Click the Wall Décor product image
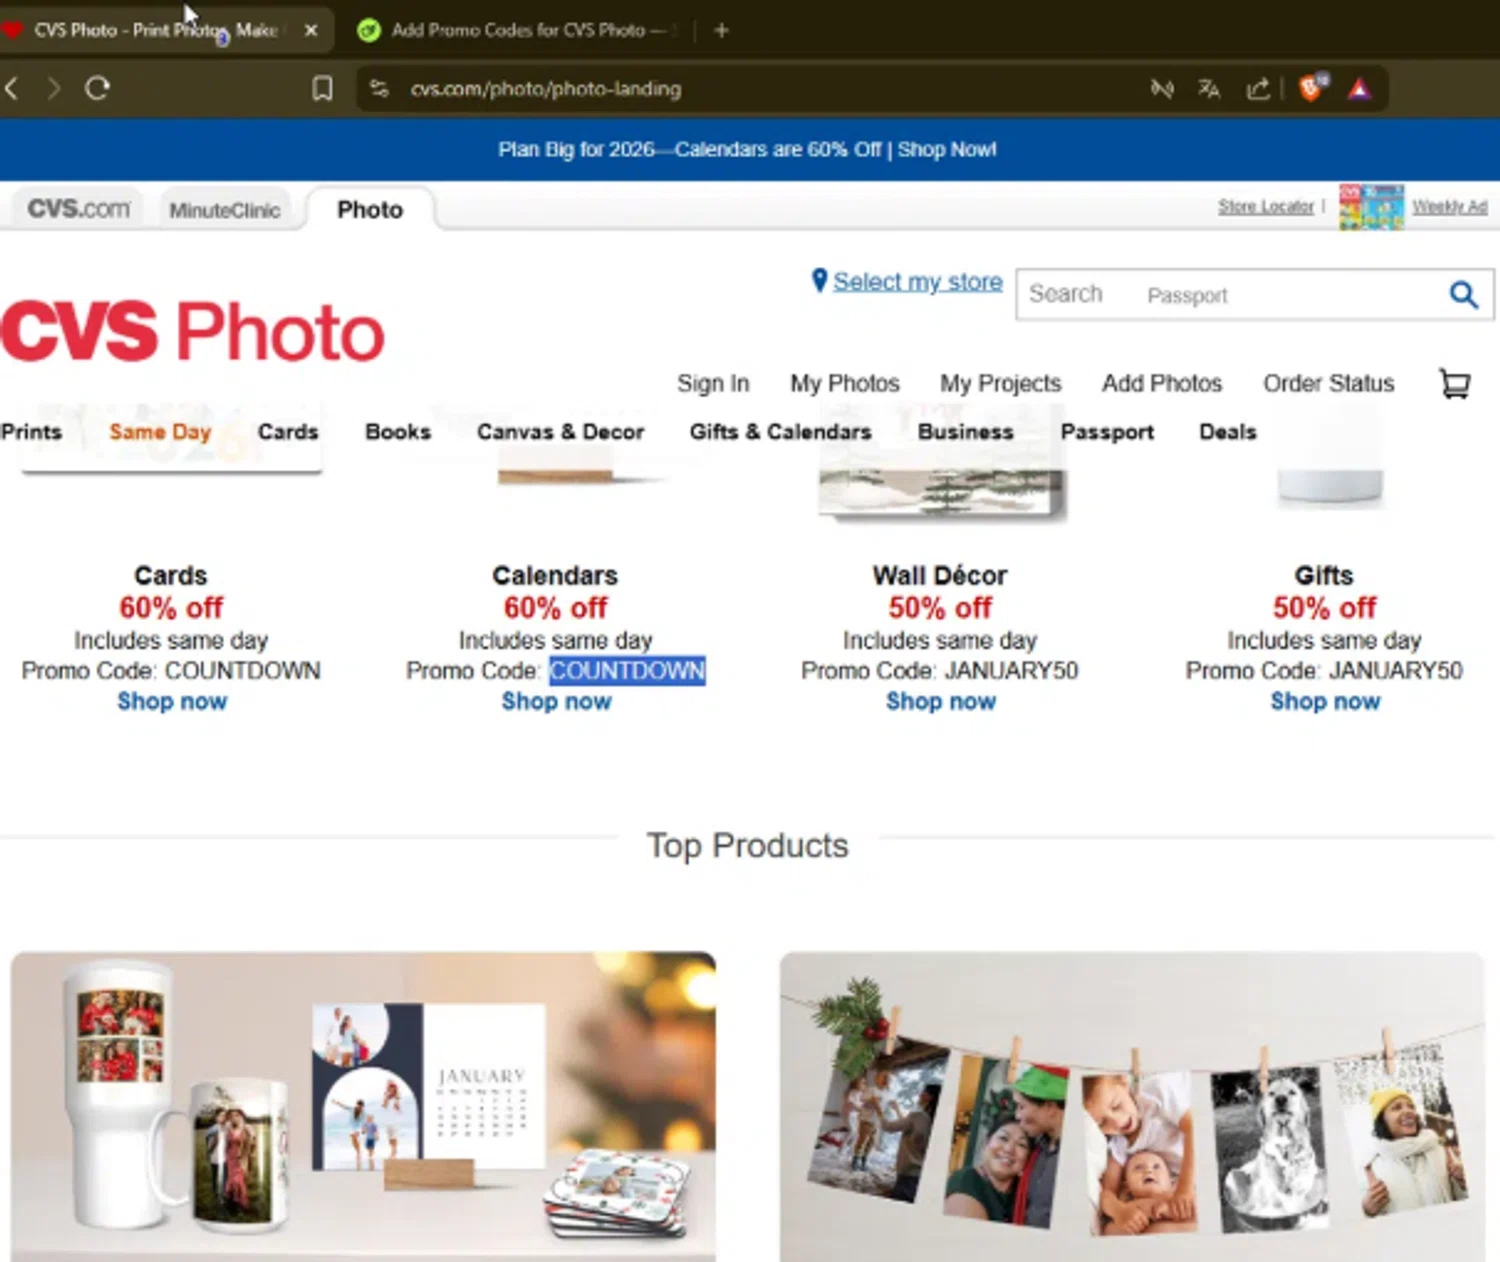1500x1262 pixels. (941, 492)
